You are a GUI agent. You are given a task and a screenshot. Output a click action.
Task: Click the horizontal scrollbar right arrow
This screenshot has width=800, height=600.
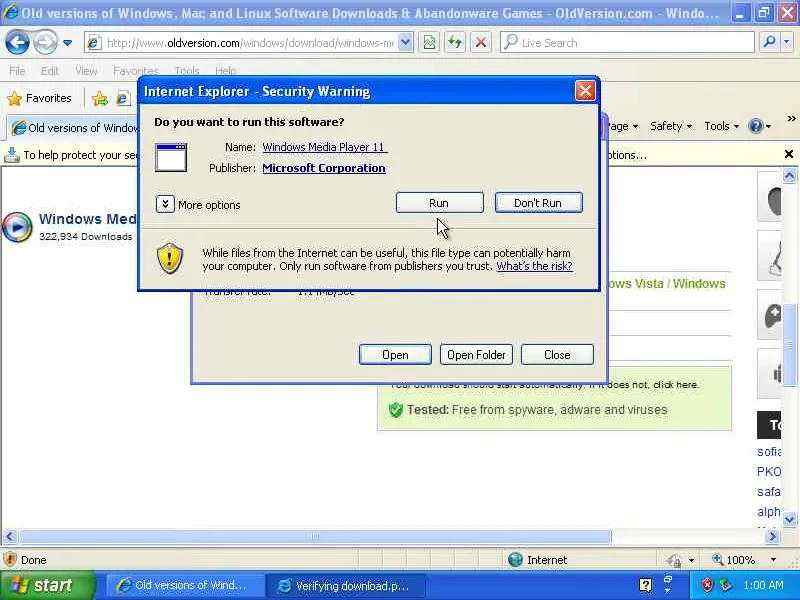point(772,536)
